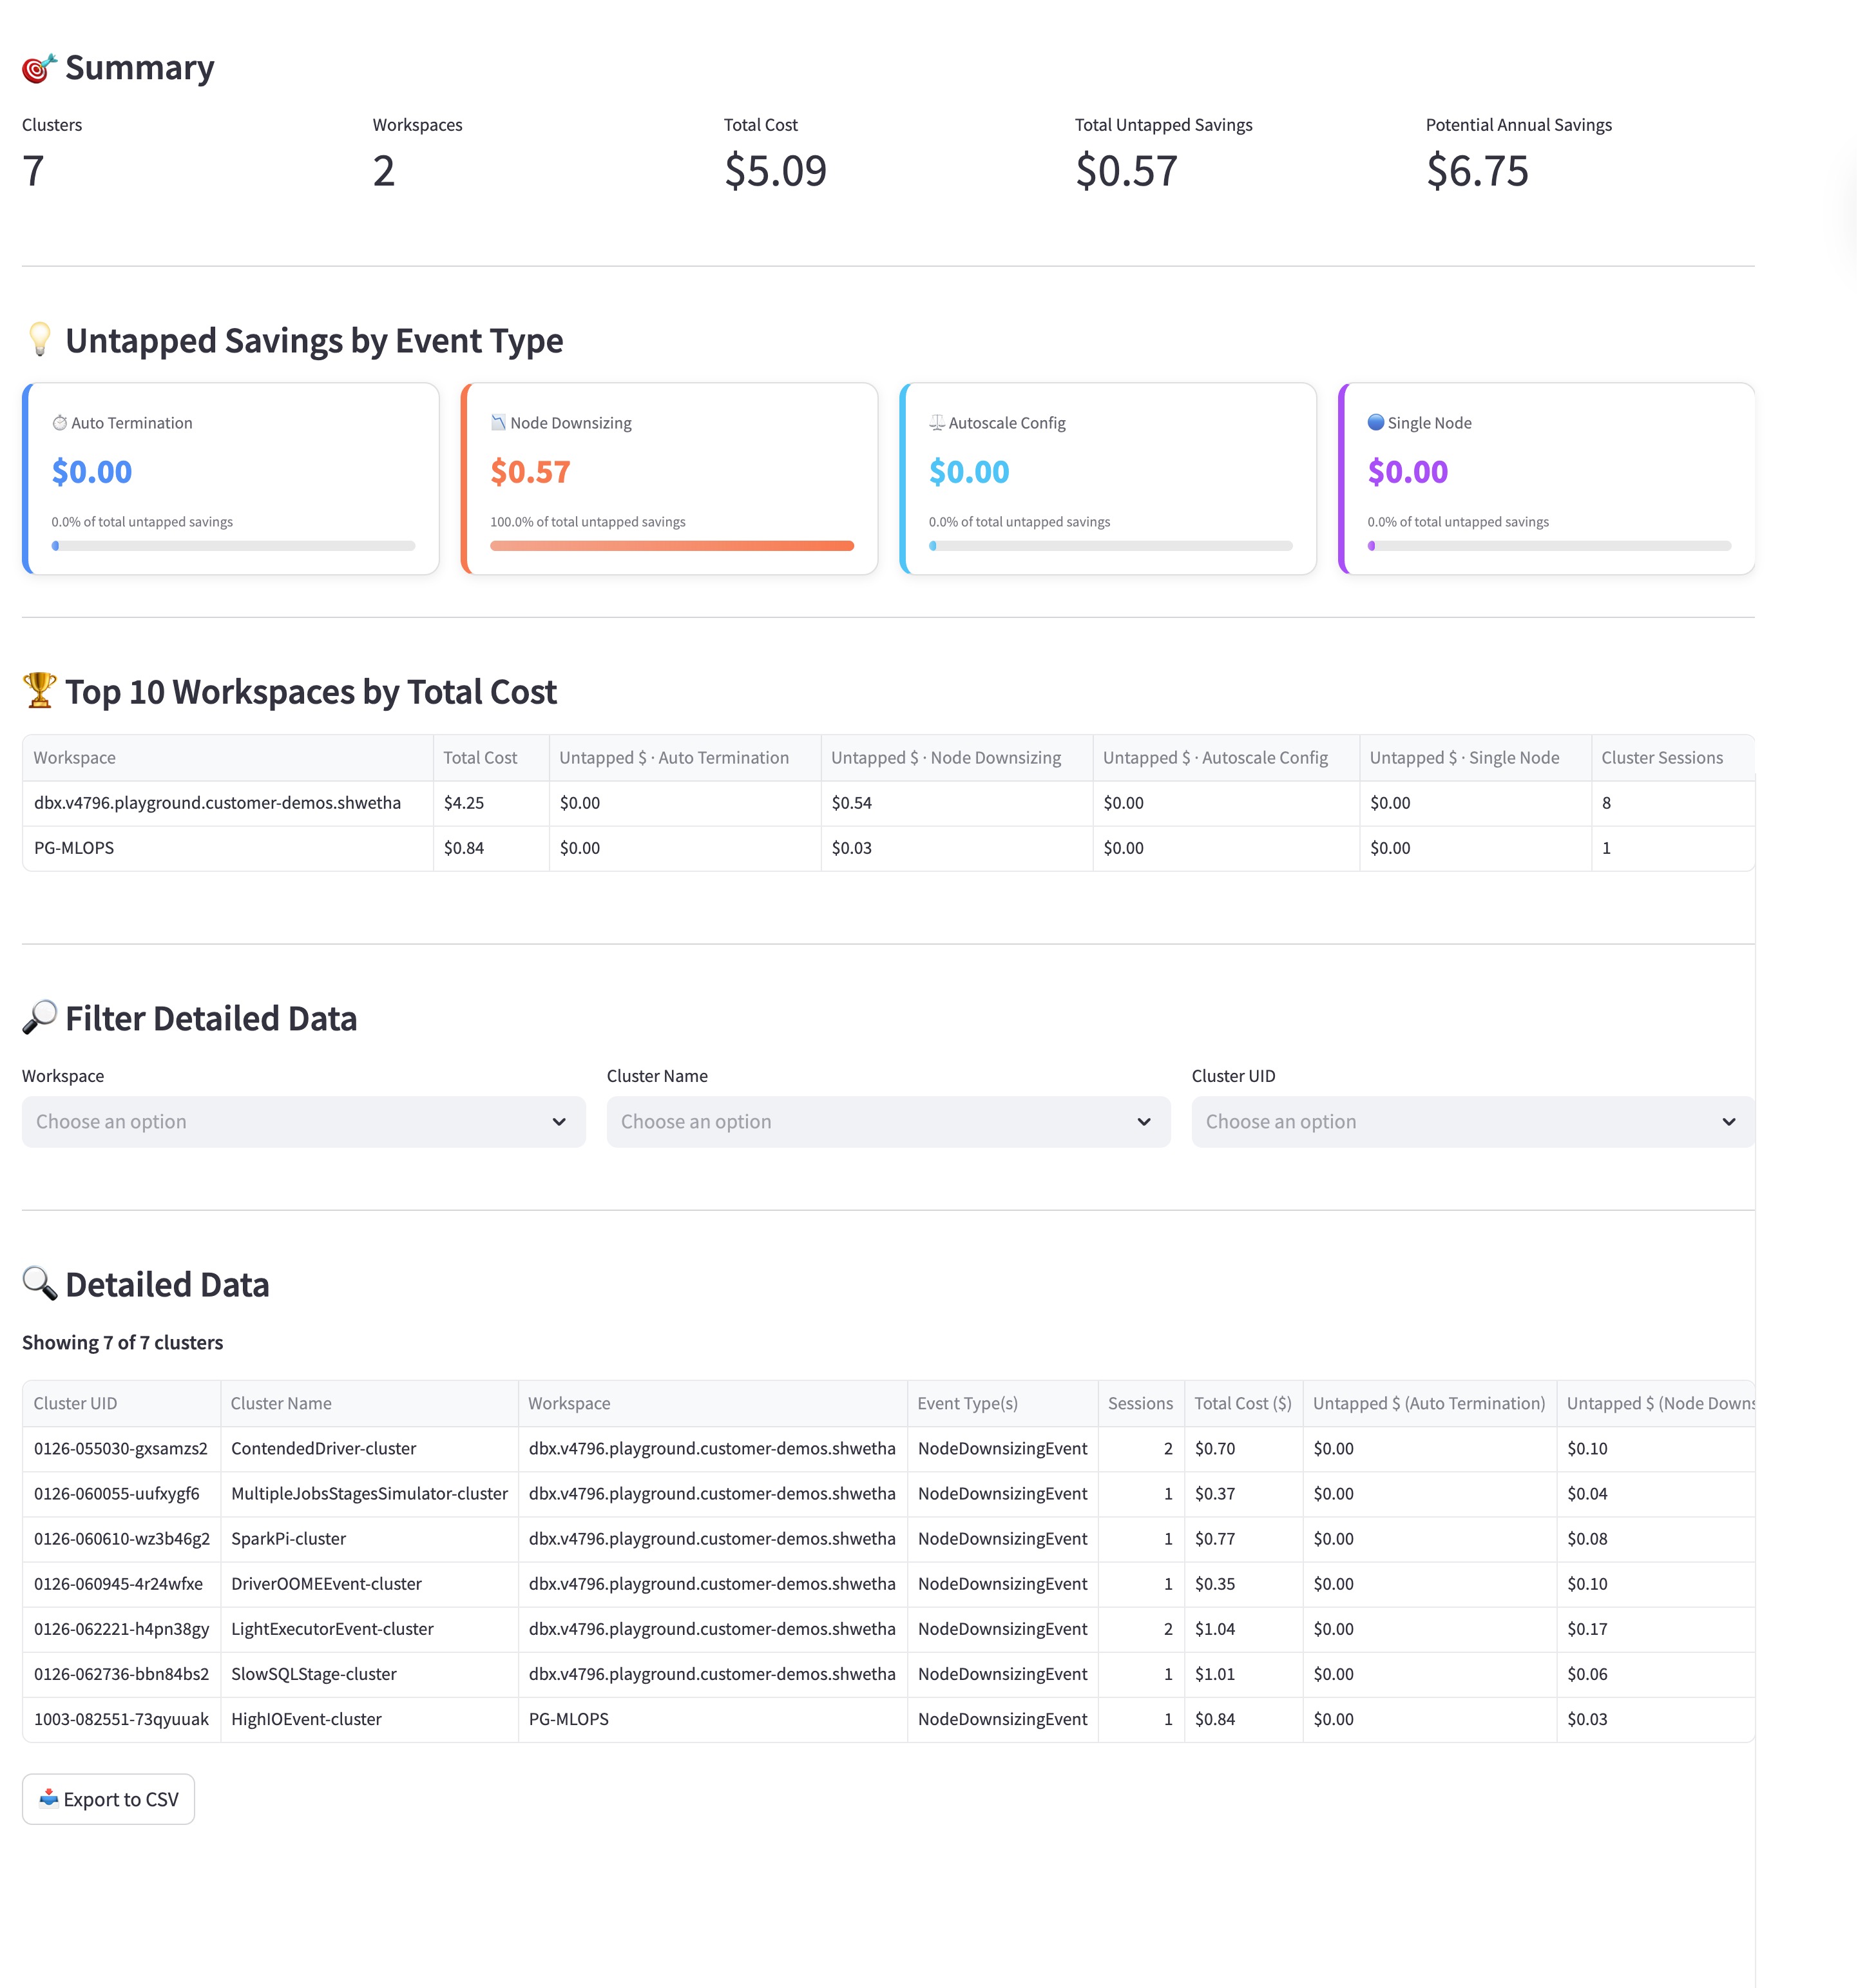Click the trophy icon beside Top 10 Workspaces
The height and width of the screenshot is (1988, 1858).
(x=39, y=691)
